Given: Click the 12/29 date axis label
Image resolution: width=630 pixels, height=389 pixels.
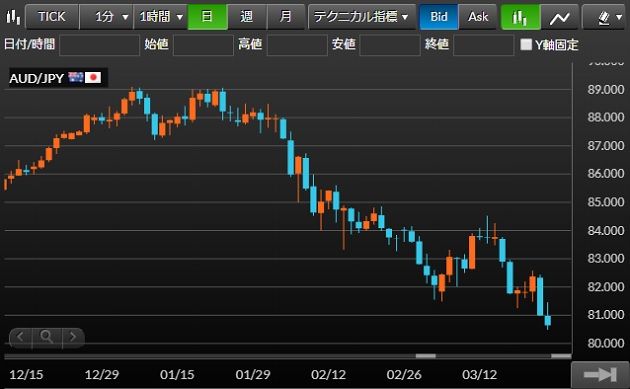Looking at the screenshot, I should point(102,375).
